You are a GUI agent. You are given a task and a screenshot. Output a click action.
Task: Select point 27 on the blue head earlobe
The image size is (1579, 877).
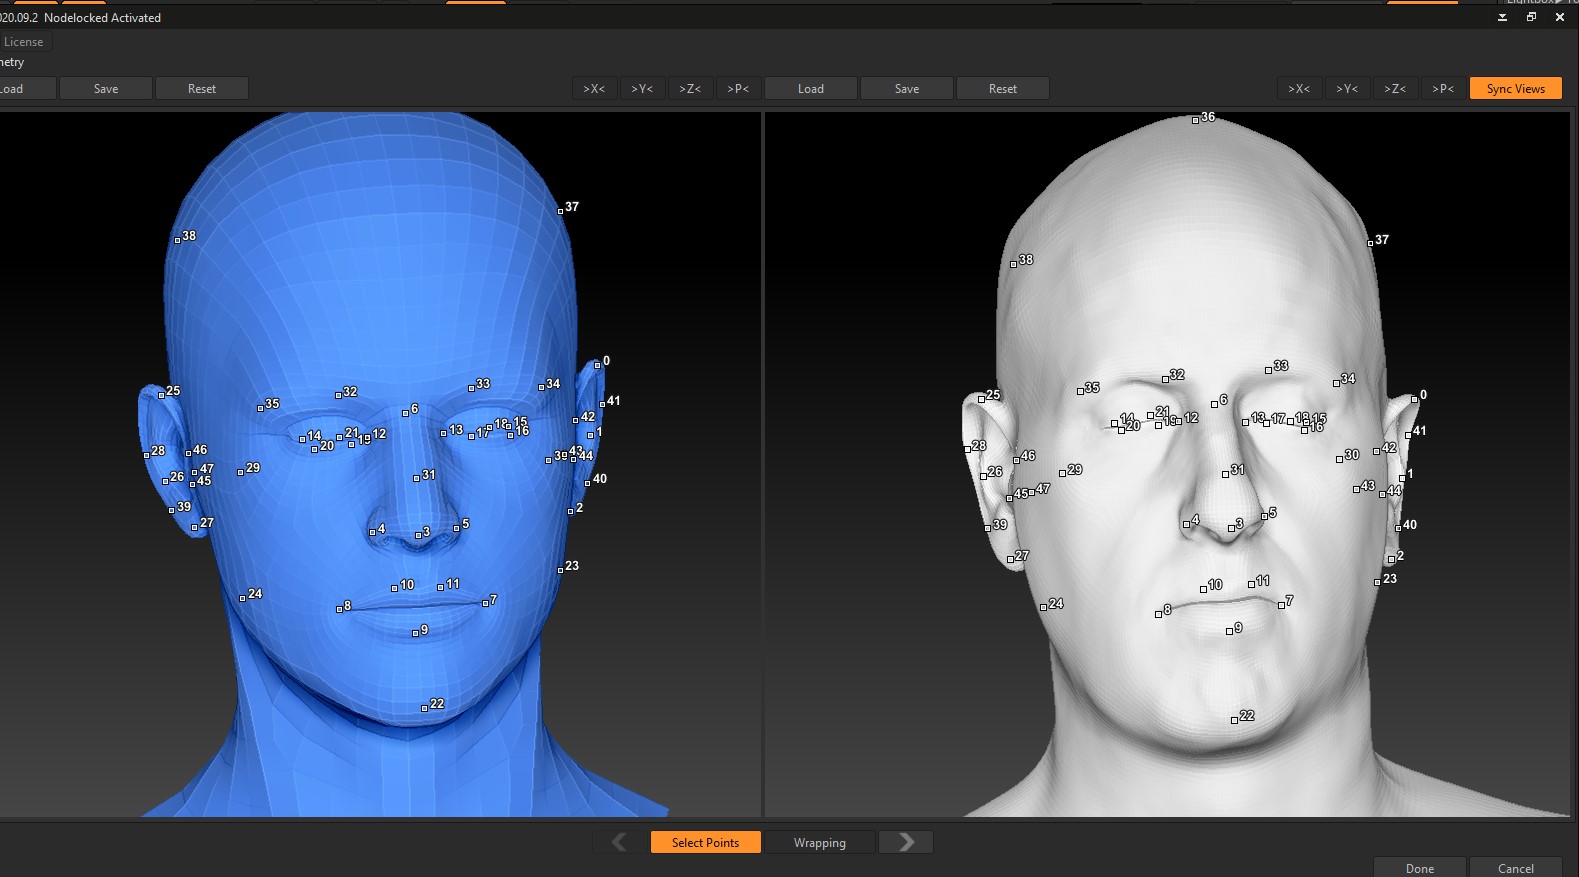click(195, 527)
